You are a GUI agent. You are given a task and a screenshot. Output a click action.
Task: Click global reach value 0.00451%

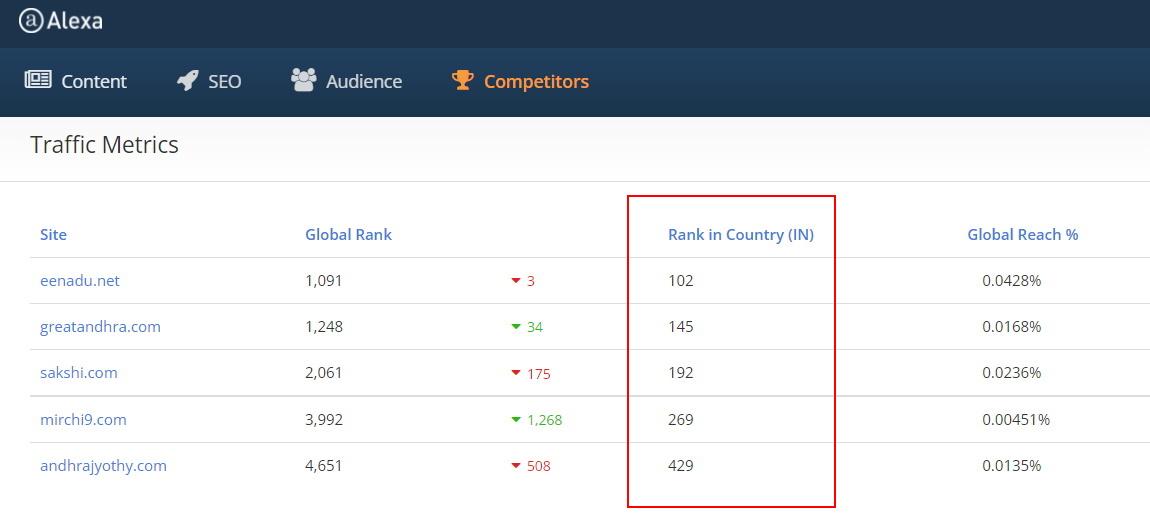coord(1016,420)
